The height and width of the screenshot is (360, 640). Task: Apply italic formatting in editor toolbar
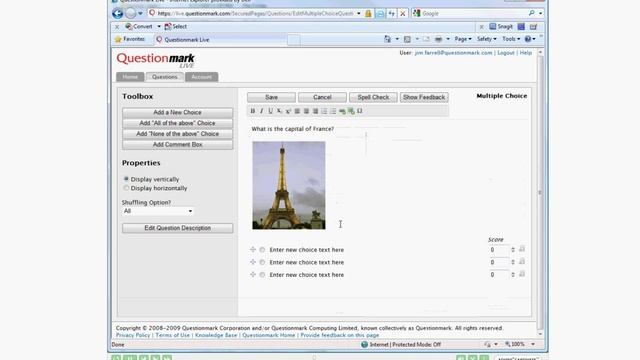click(x=262, y=111)
